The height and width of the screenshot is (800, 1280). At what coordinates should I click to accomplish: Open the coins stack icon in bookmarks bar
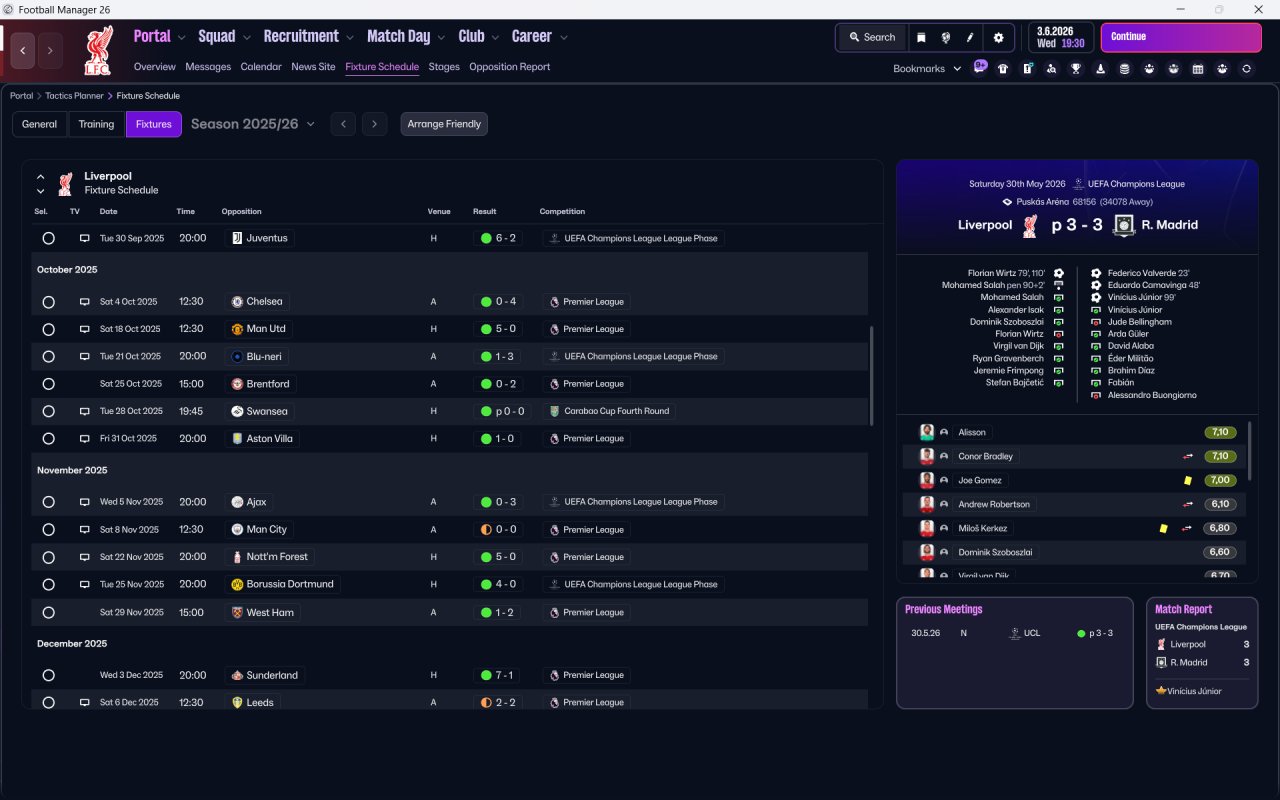coord(1124,69)
